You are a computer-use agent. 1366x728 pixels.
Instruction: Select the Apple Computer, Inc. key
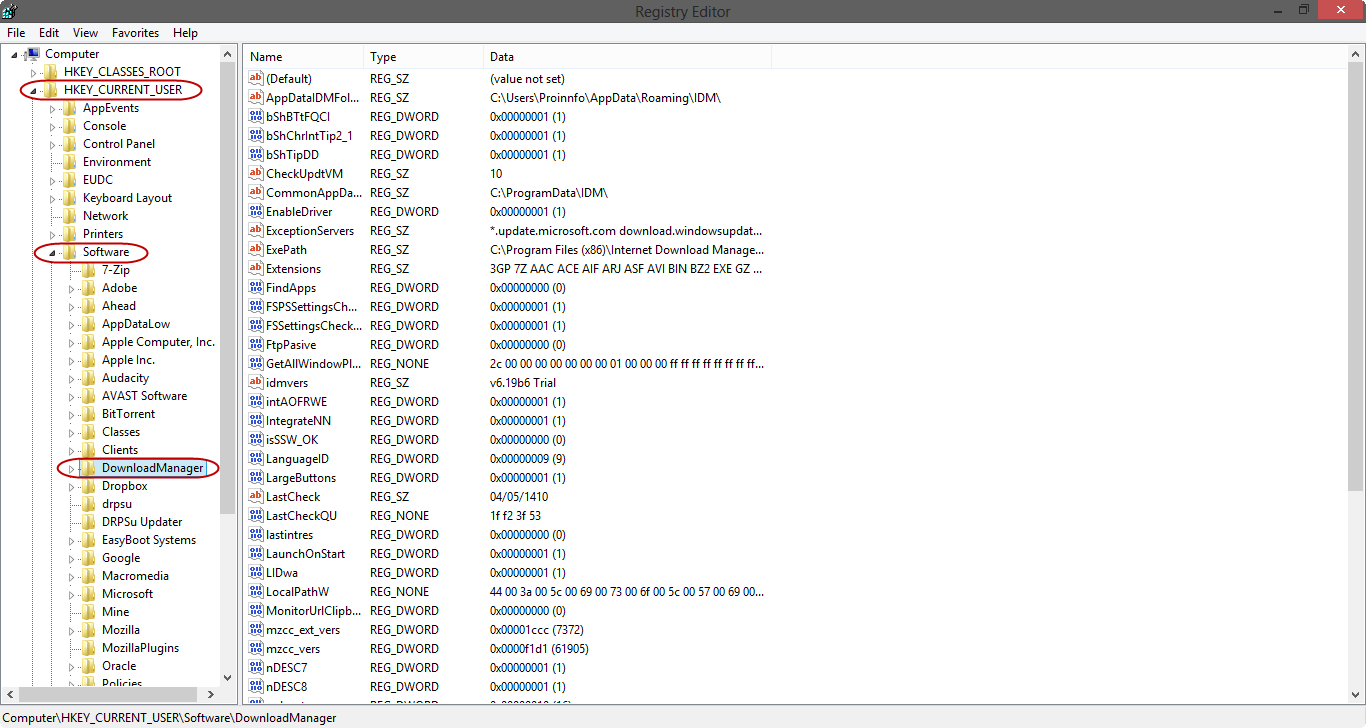pyautogui.click(x=158, y=342)
